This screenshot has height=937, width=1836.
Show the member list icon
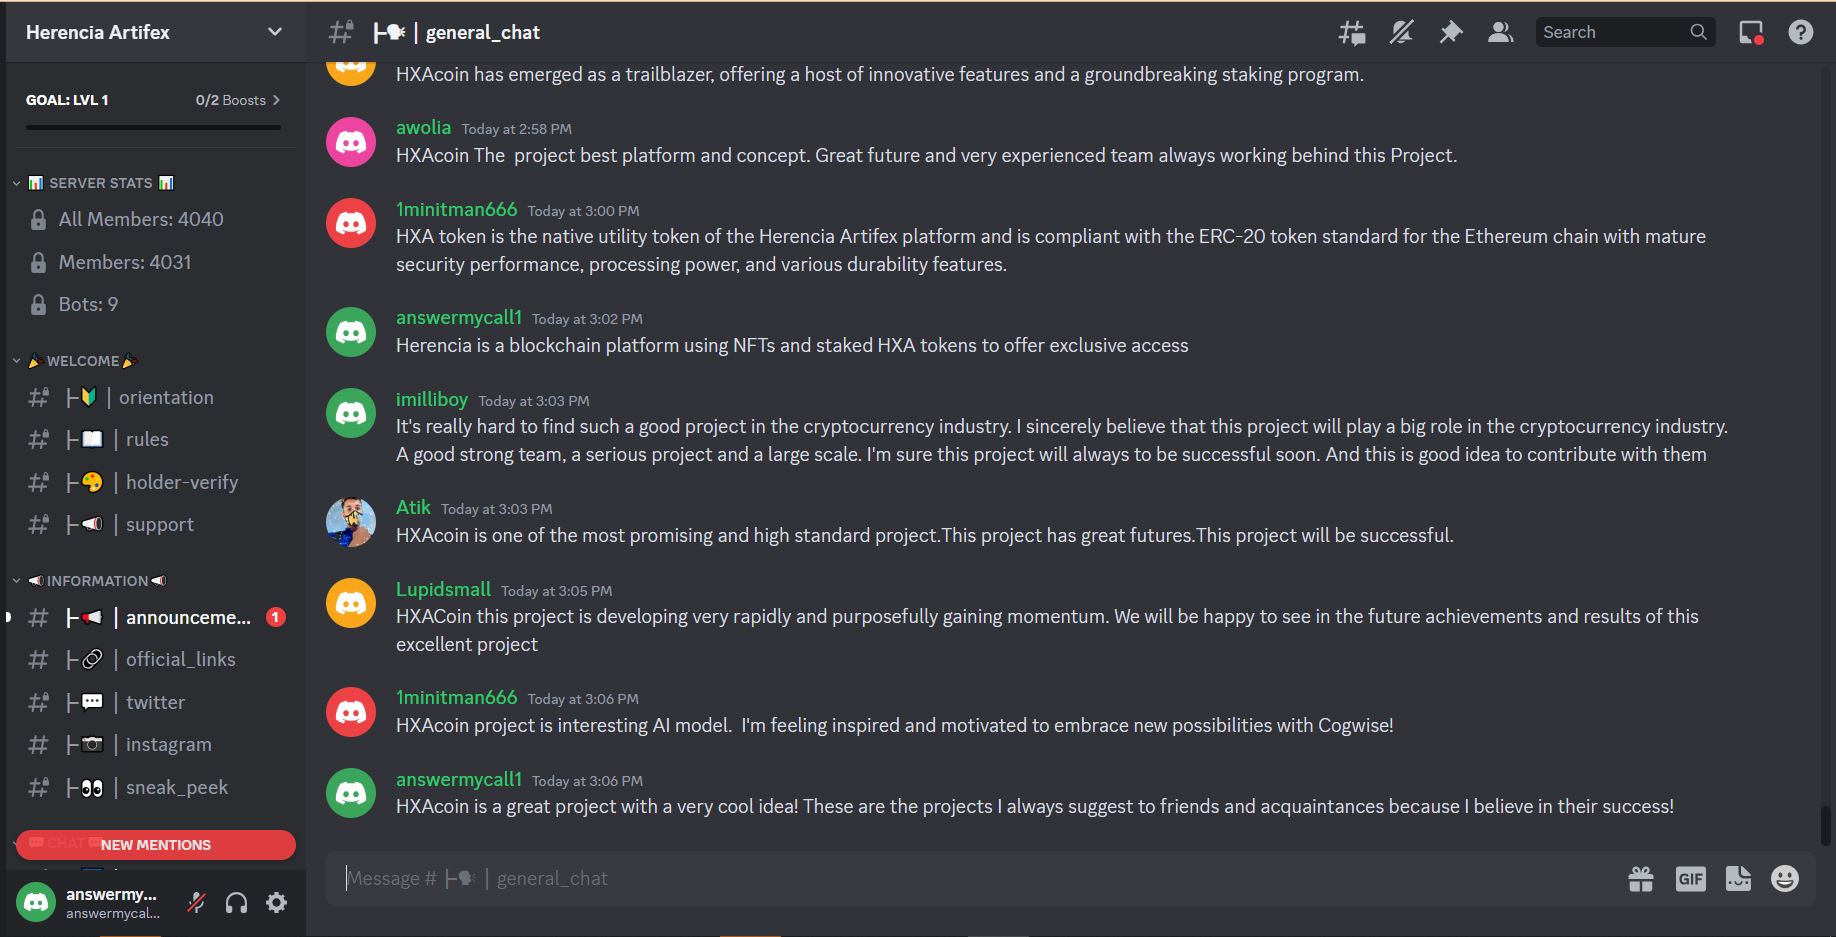click(1500, 33)
